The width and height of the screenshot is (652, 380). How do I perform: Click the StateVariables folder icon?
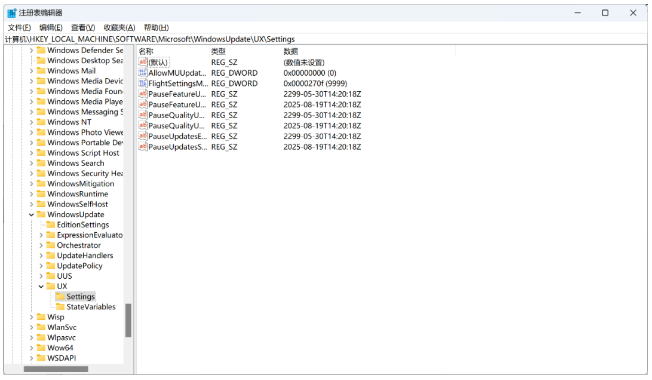click(60, 306)
